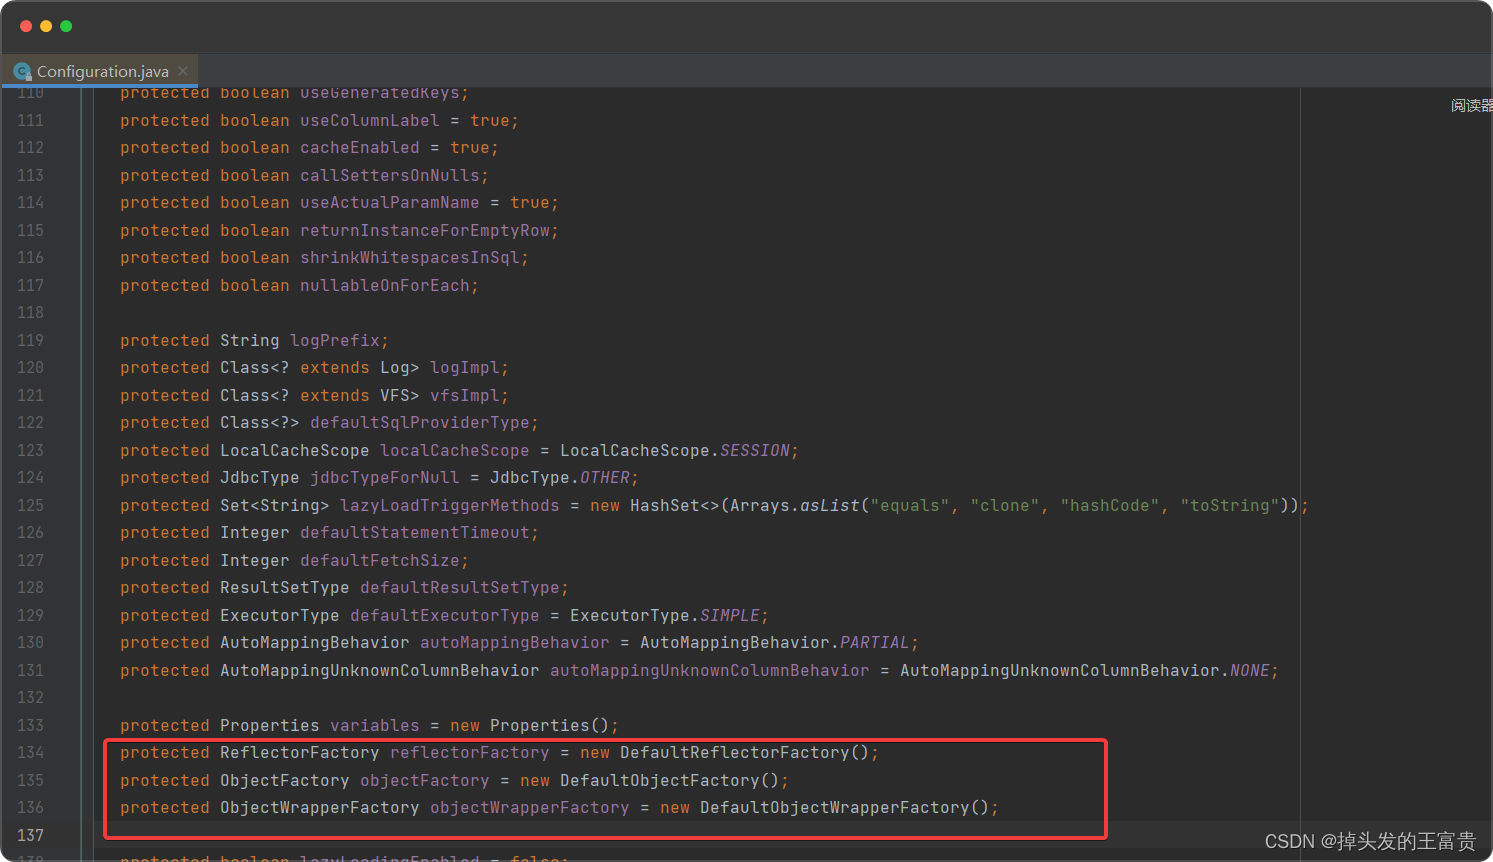Screen dimensions: 1493x862
Task: Click the "hashCode" string literal
Action: pyautogui.click(x=1110, y=505)
